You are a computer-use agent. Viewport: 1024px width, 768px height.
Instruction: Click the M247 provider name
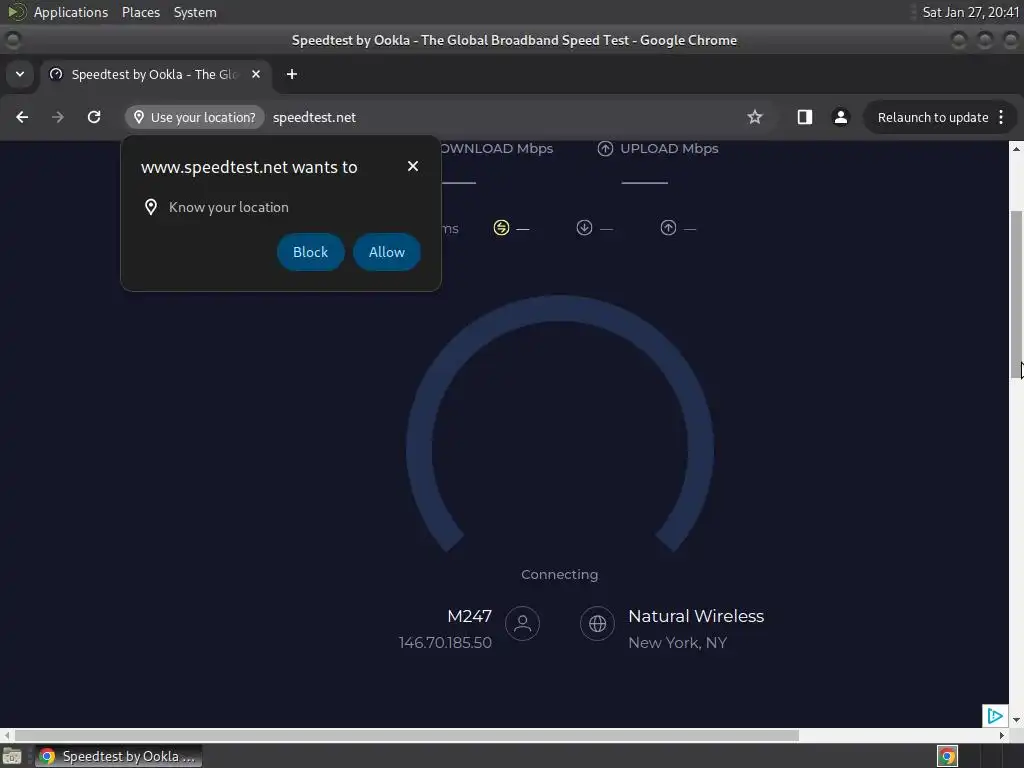[470, 616]
